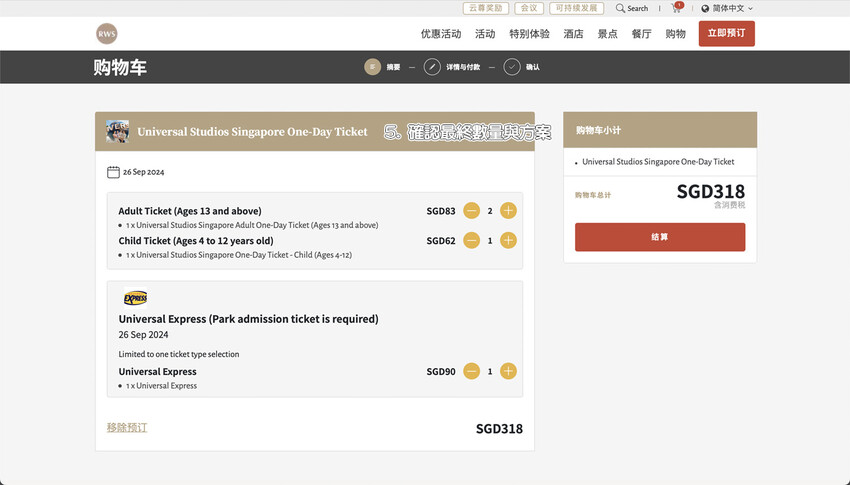Open the 优惠活动 menu item

(441, 34)
